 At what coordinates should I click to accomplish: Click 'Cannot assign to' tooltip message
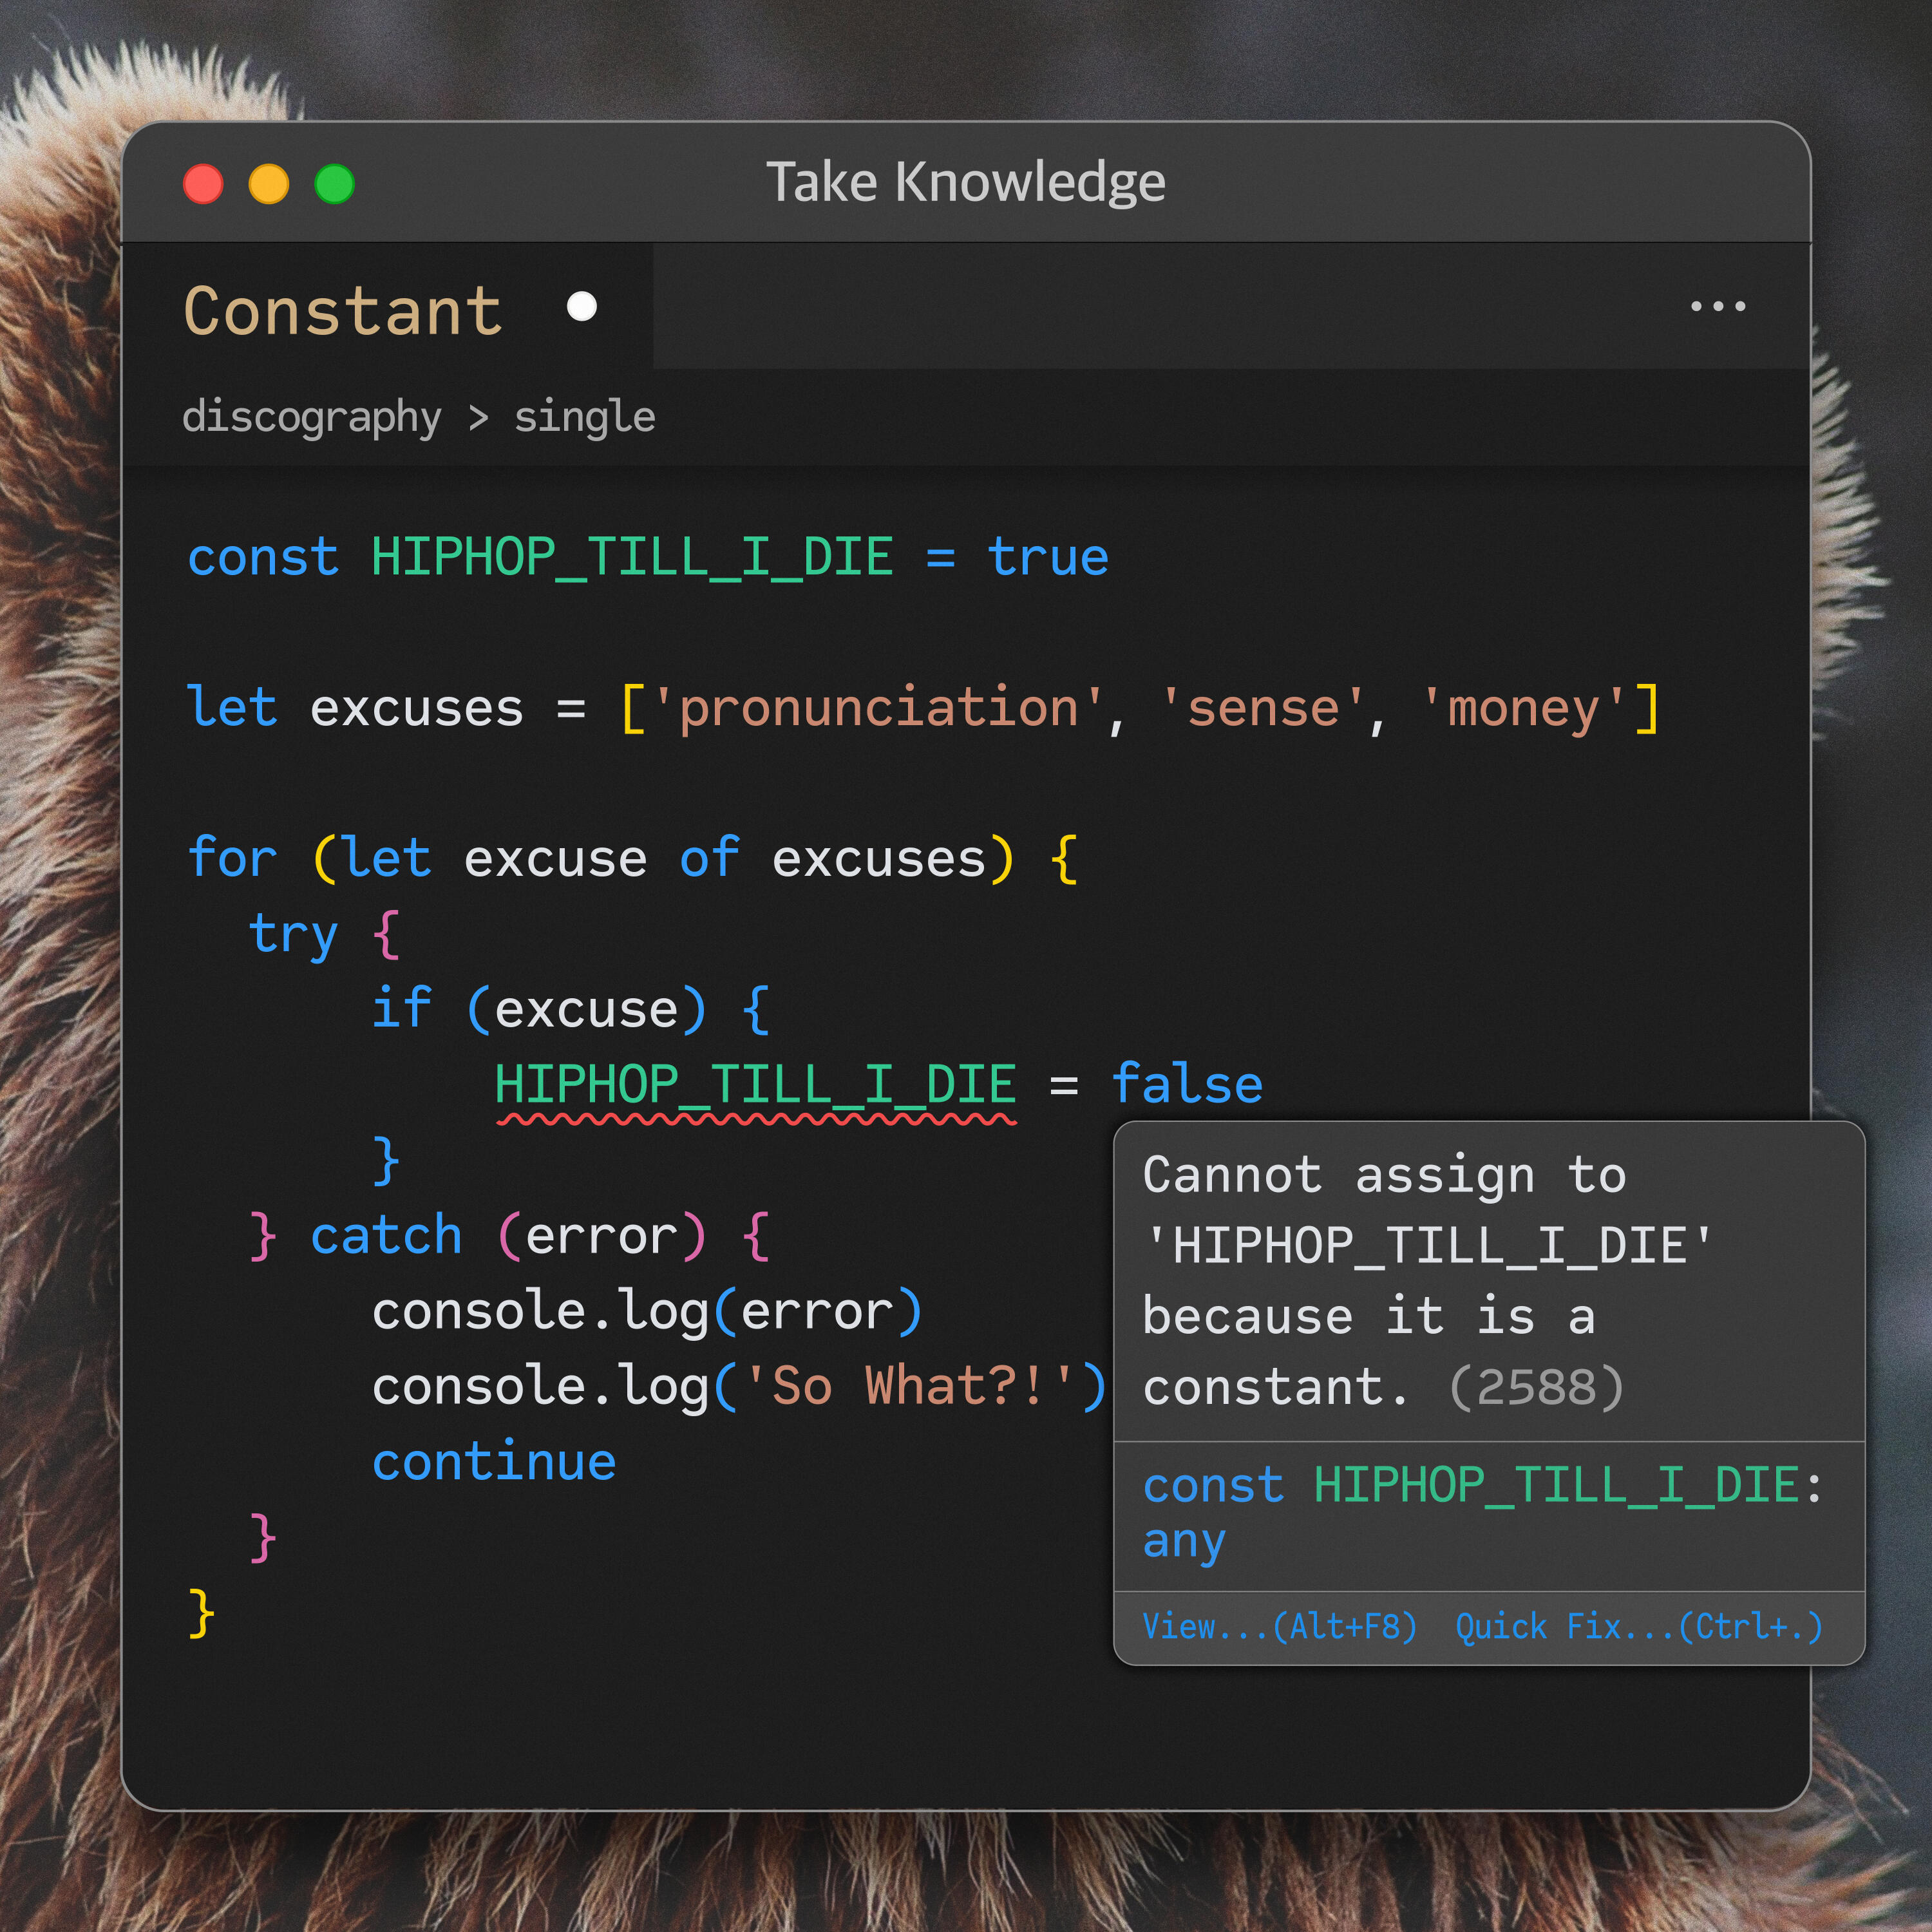(x=1385, y=1176)
